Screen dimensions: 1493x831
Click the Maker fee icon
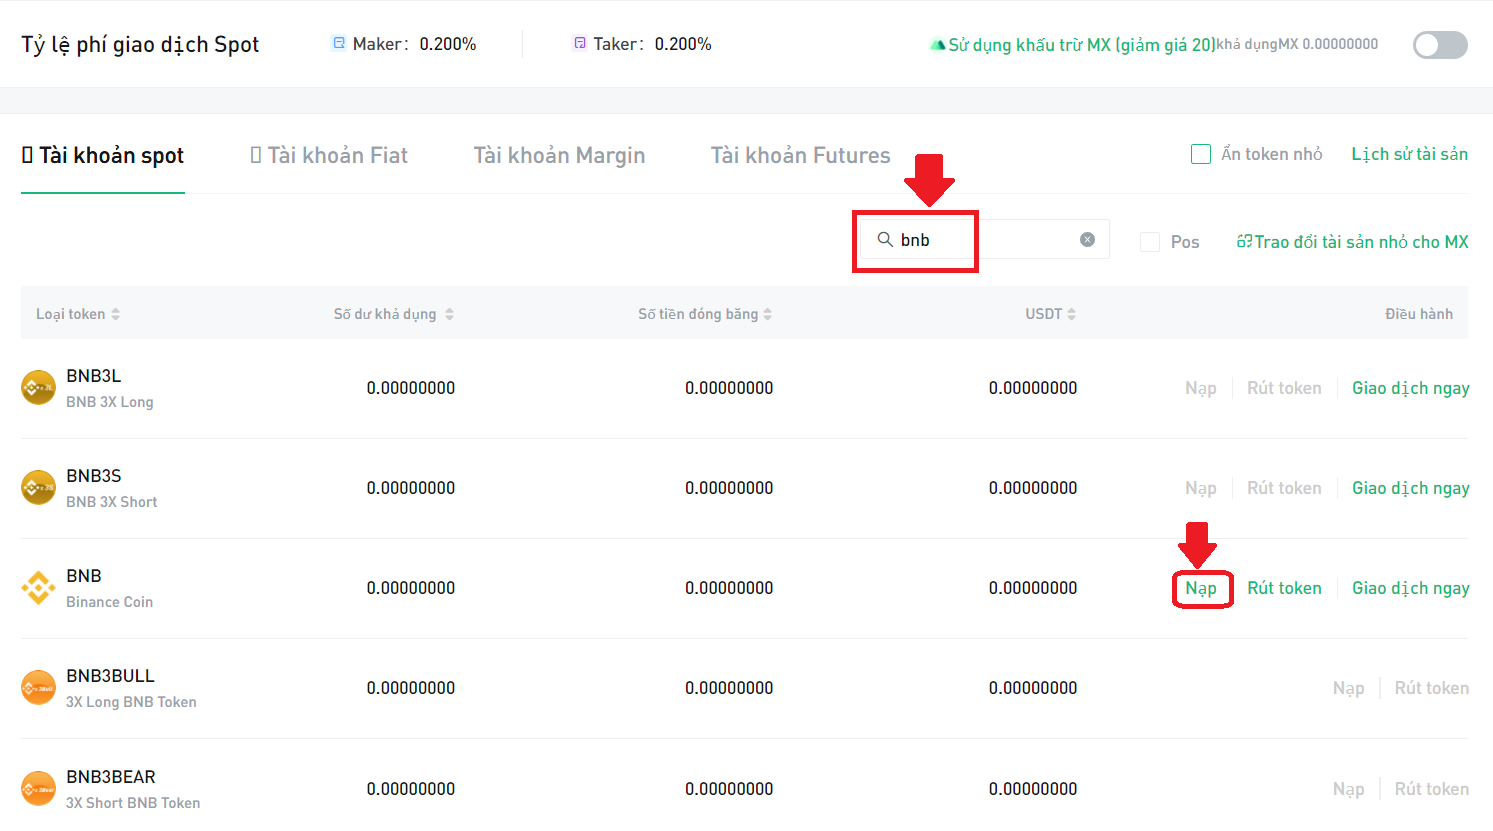339,44
